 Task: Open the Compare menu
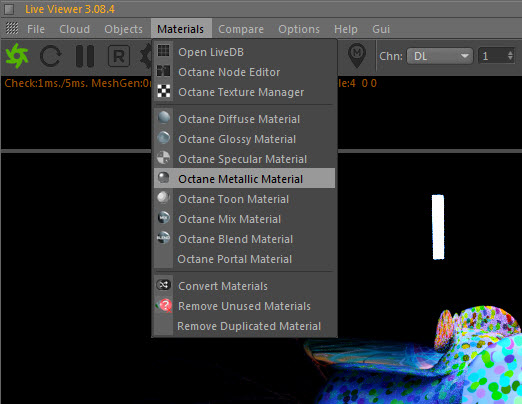241,29
